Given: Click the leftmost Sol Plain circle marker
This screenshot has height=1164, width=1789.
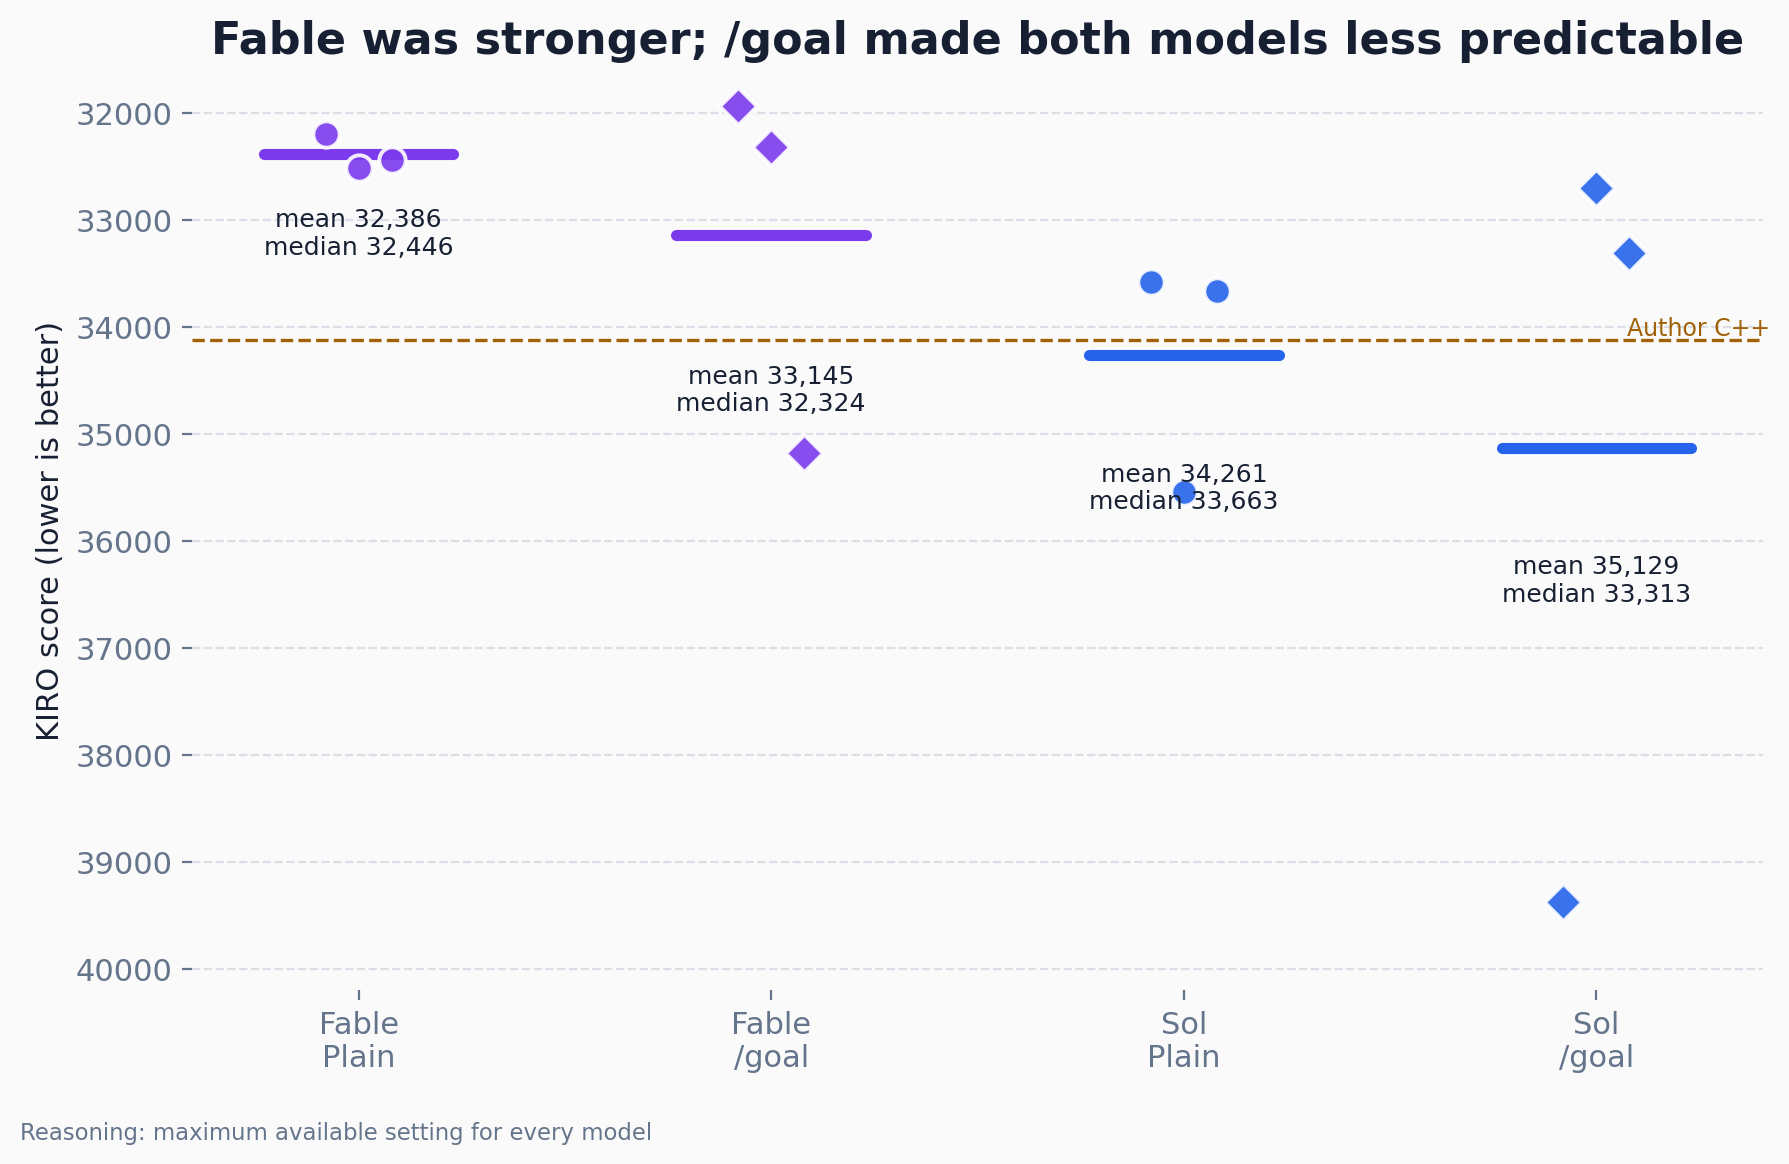Looking at the screenshot, I should click(1151, 282).
